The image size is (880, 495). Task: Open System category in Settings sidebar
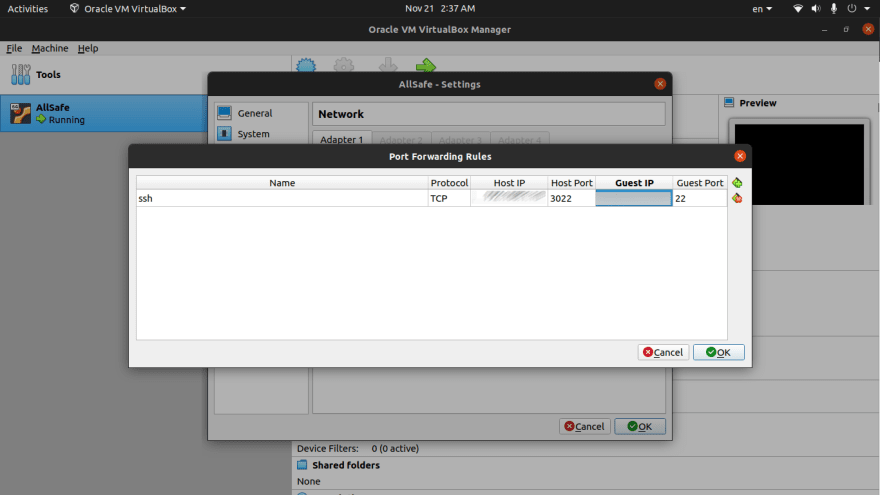(x=261, y=134)
